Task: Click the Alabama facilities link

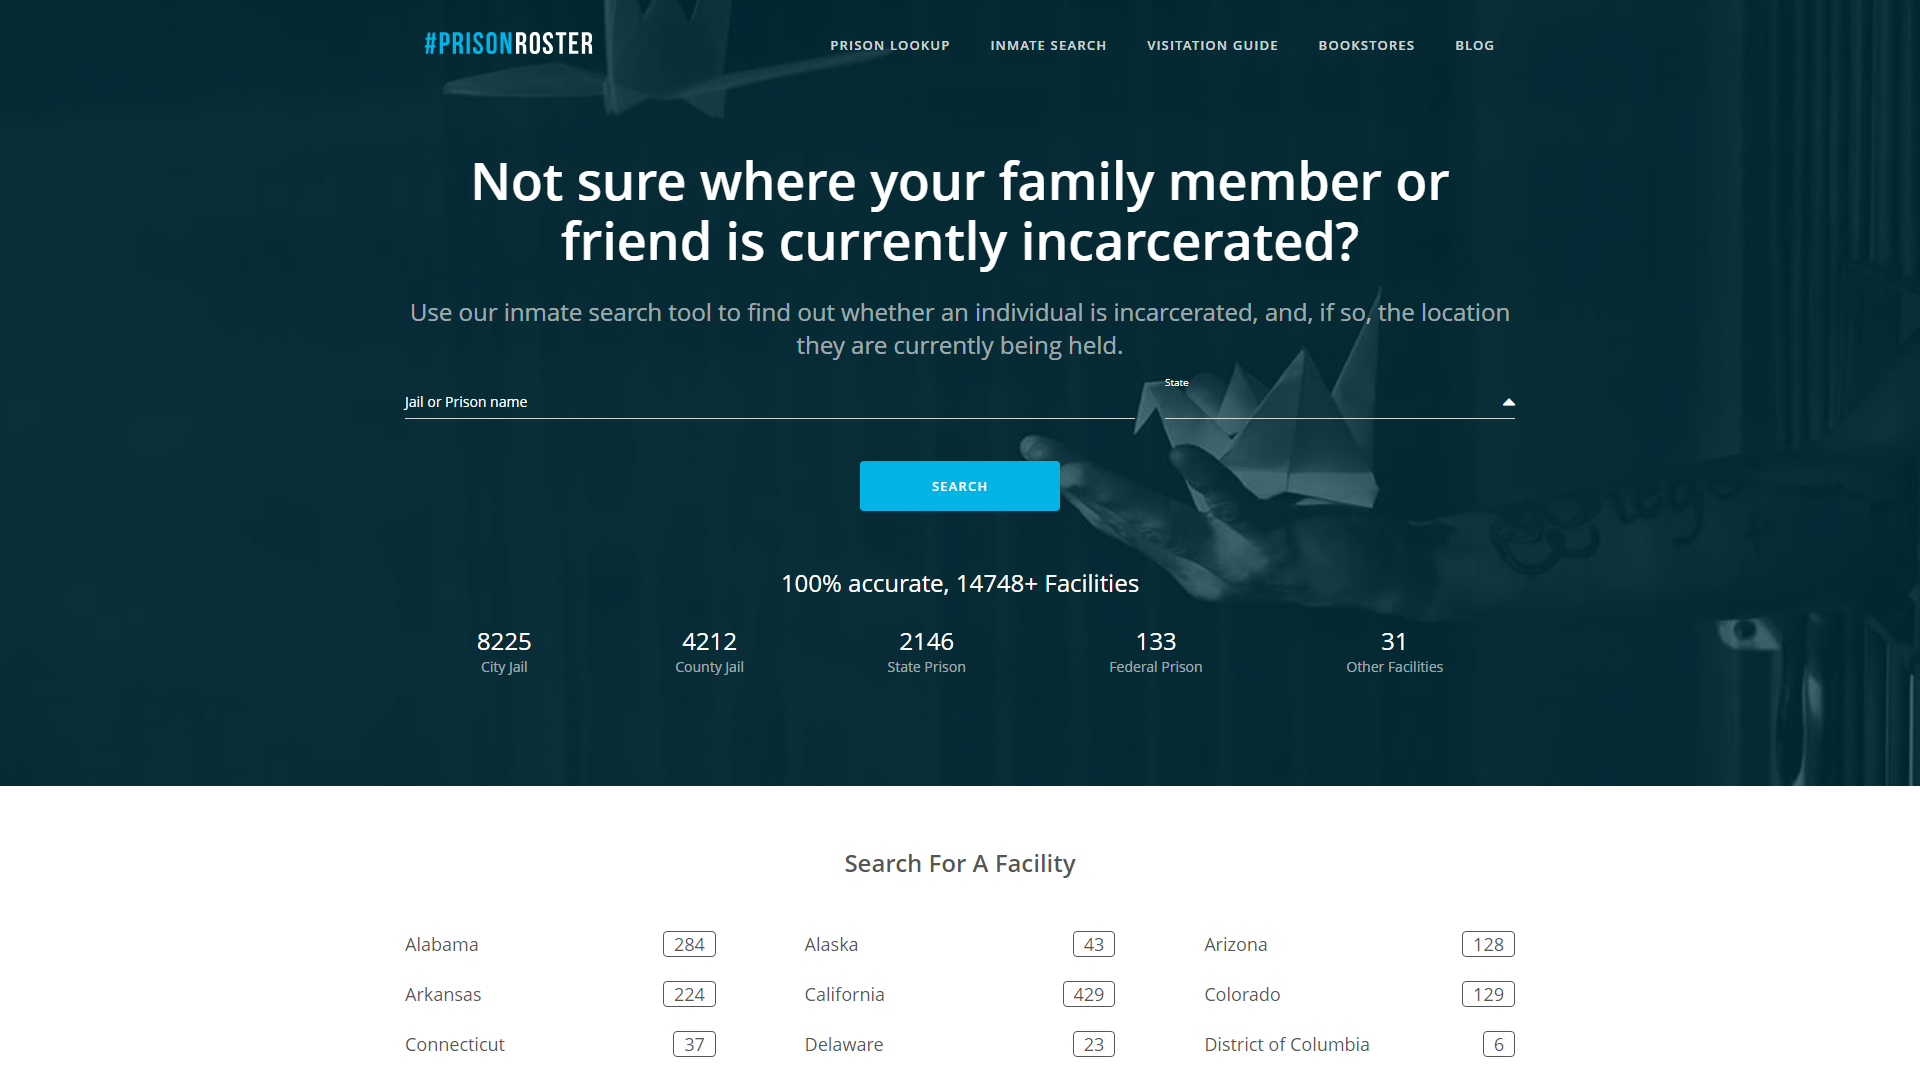Action: 442,943
